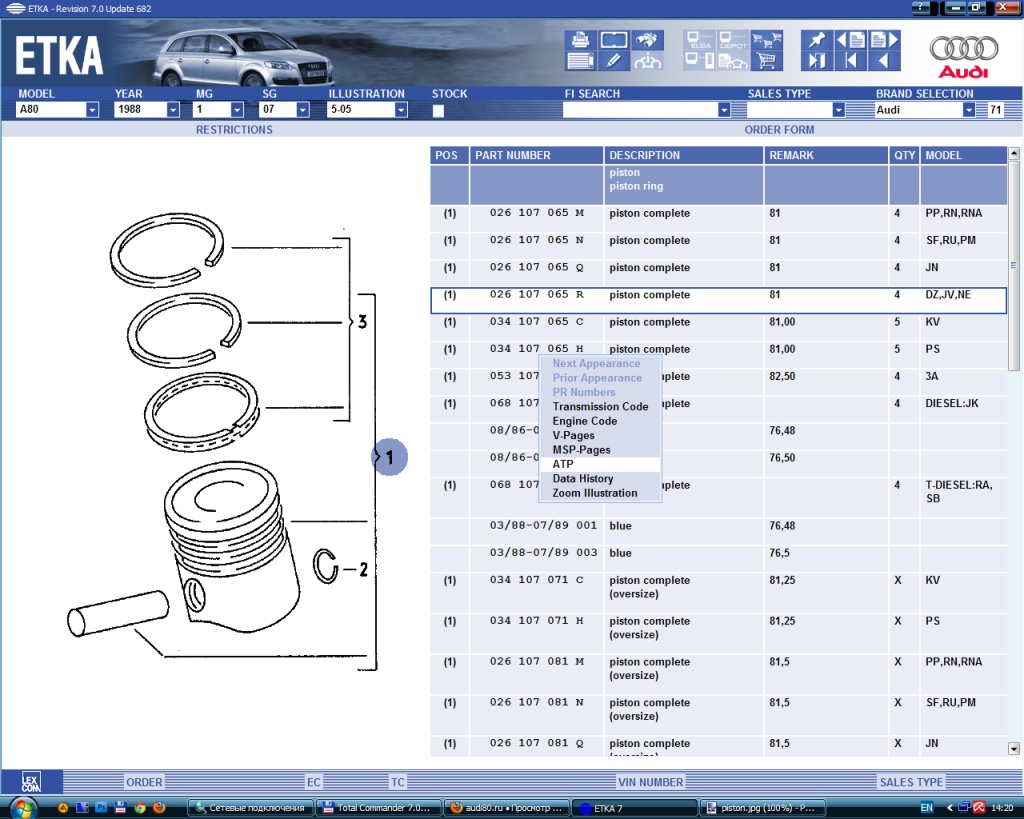Open the ORDER FORM link
The width and height of the screenshot is (1024, 819).
[779, 130]
